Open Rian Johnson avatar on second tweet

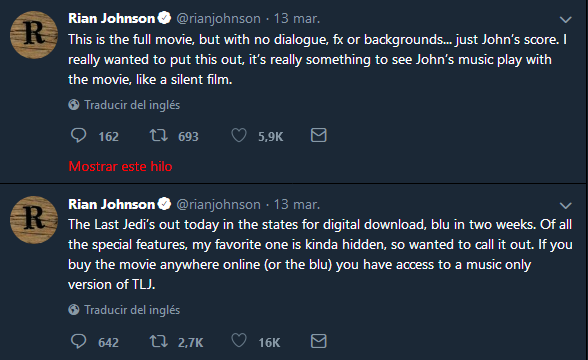tap(34, 220)
